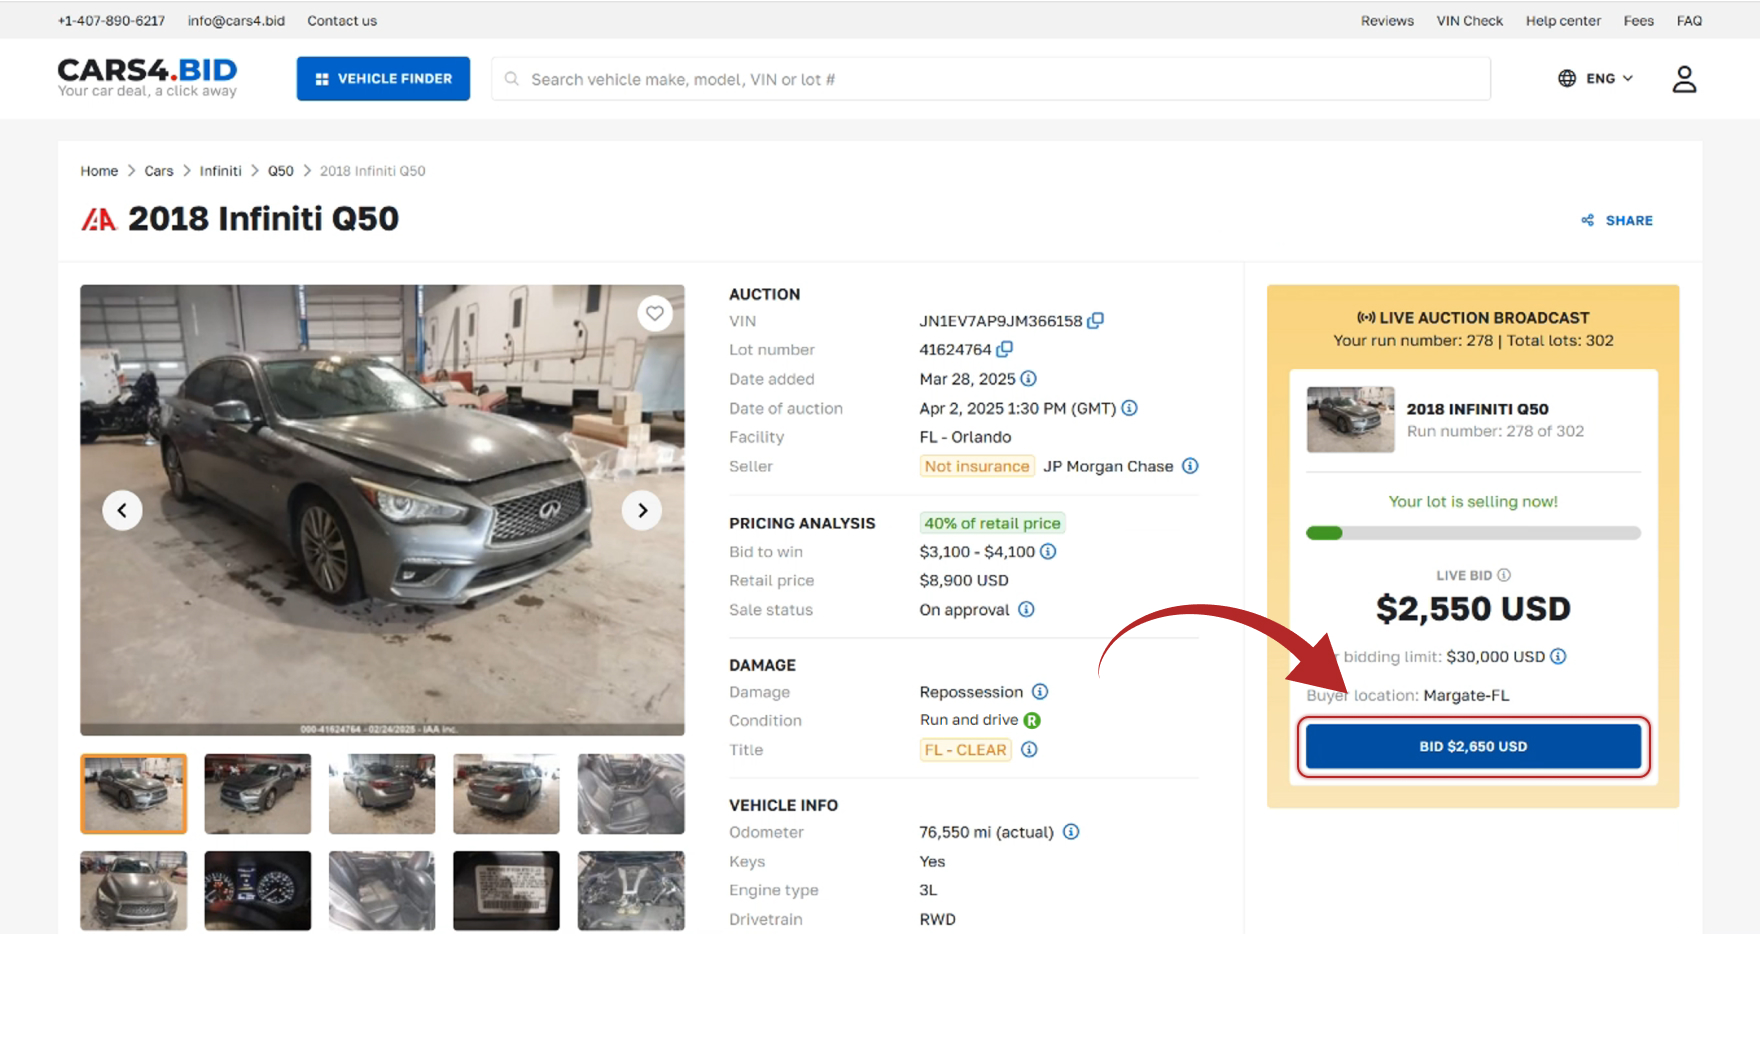Click the Retail price $8,900 USD value

coord(964,581)
